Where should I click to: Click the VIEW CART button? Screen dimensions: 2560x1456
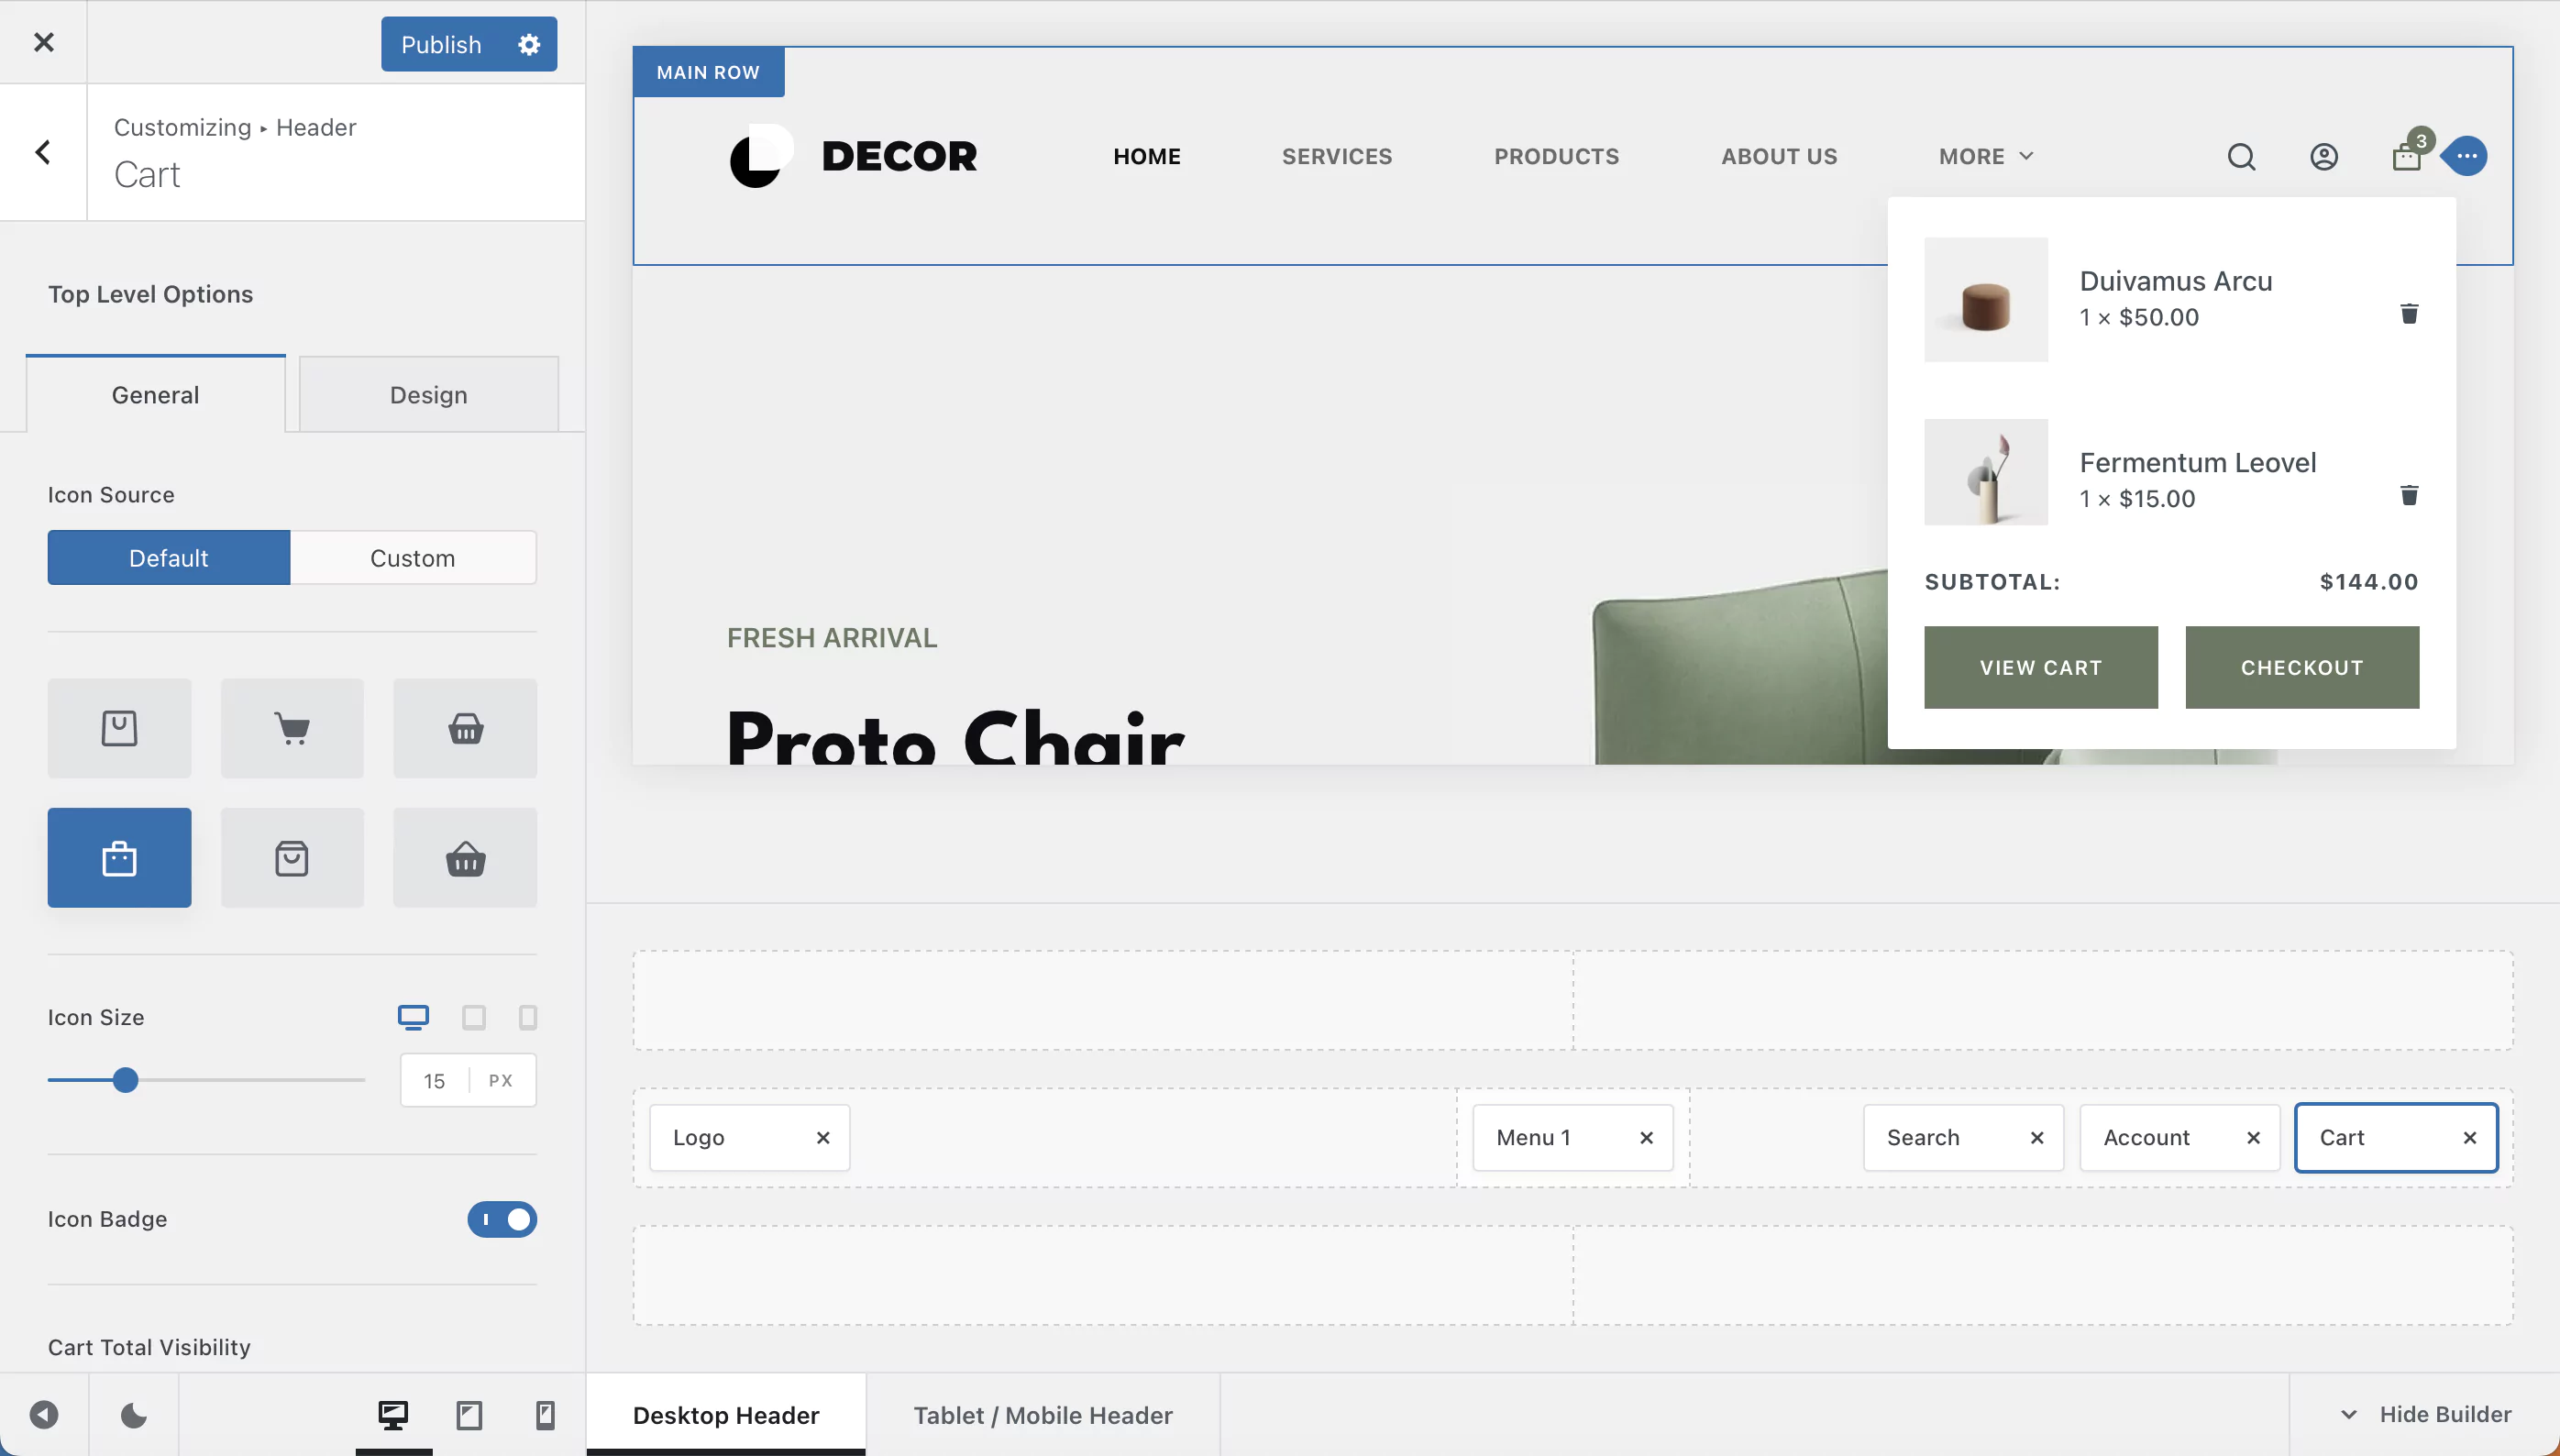click(2041, 668)
